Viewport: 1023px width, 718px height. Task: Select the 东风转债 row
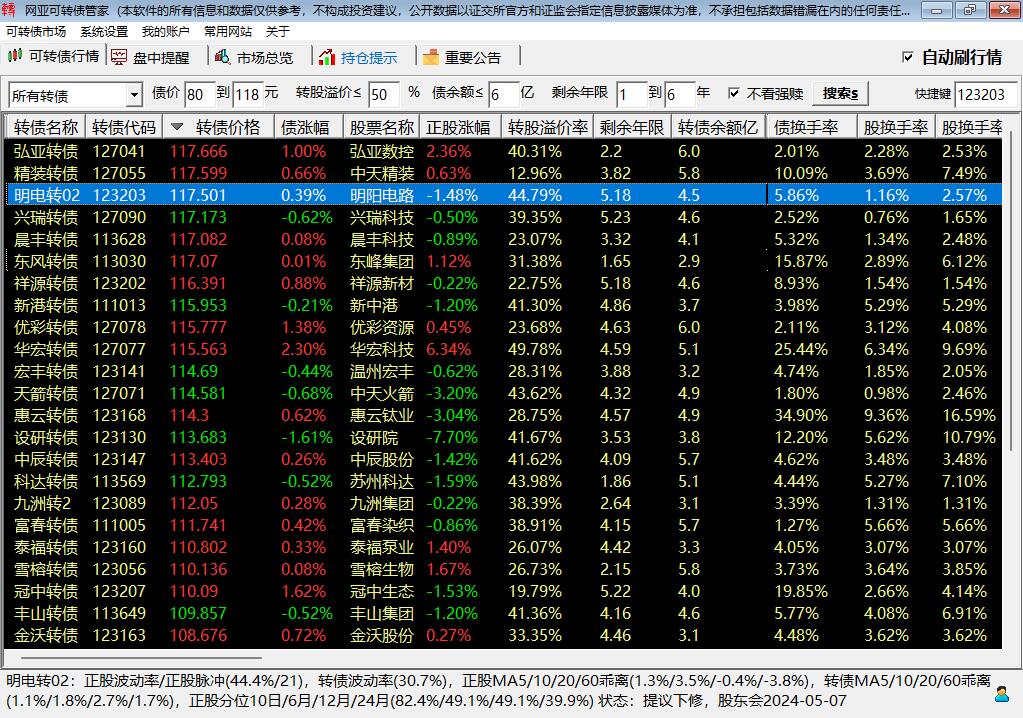click(504, 262)
